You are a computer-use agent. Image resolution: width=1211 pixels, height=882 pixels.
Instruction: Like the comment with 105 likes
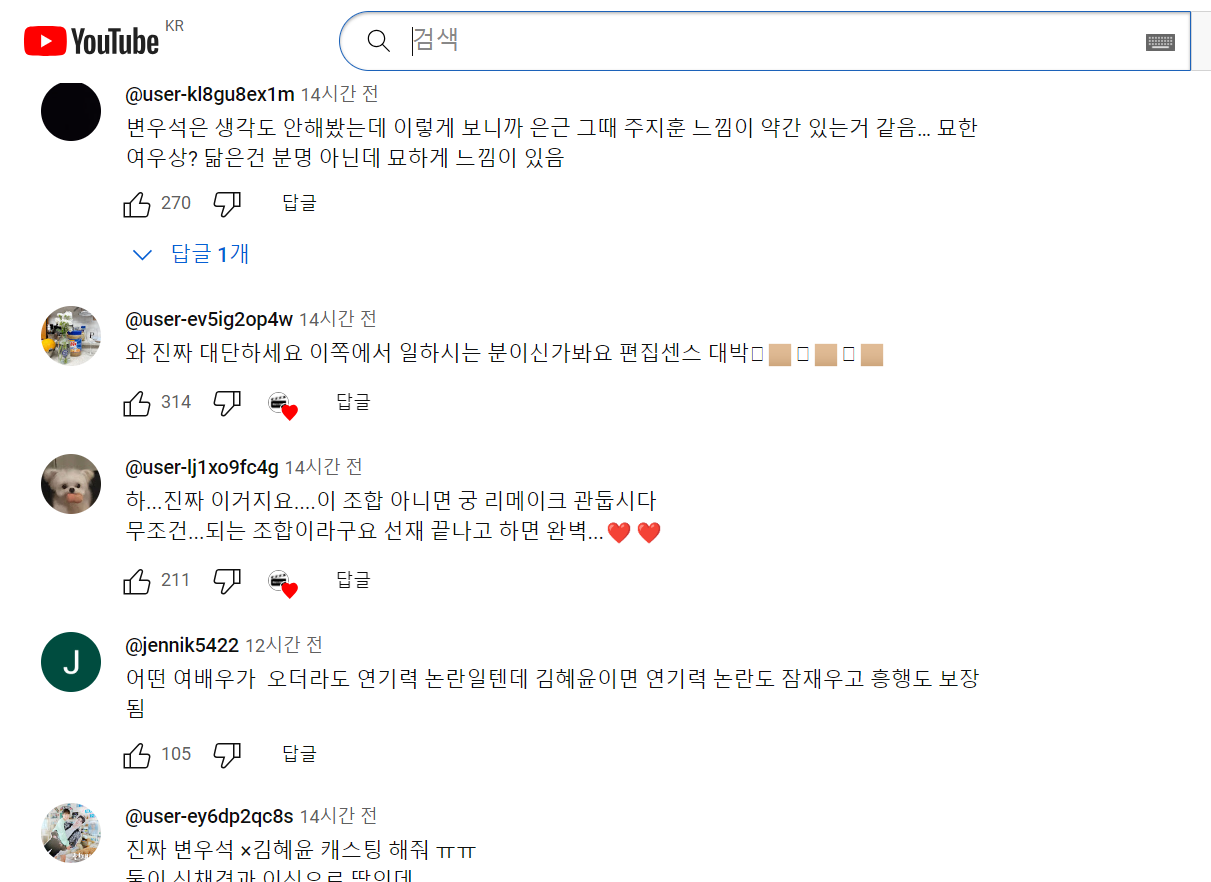(137, 755)
